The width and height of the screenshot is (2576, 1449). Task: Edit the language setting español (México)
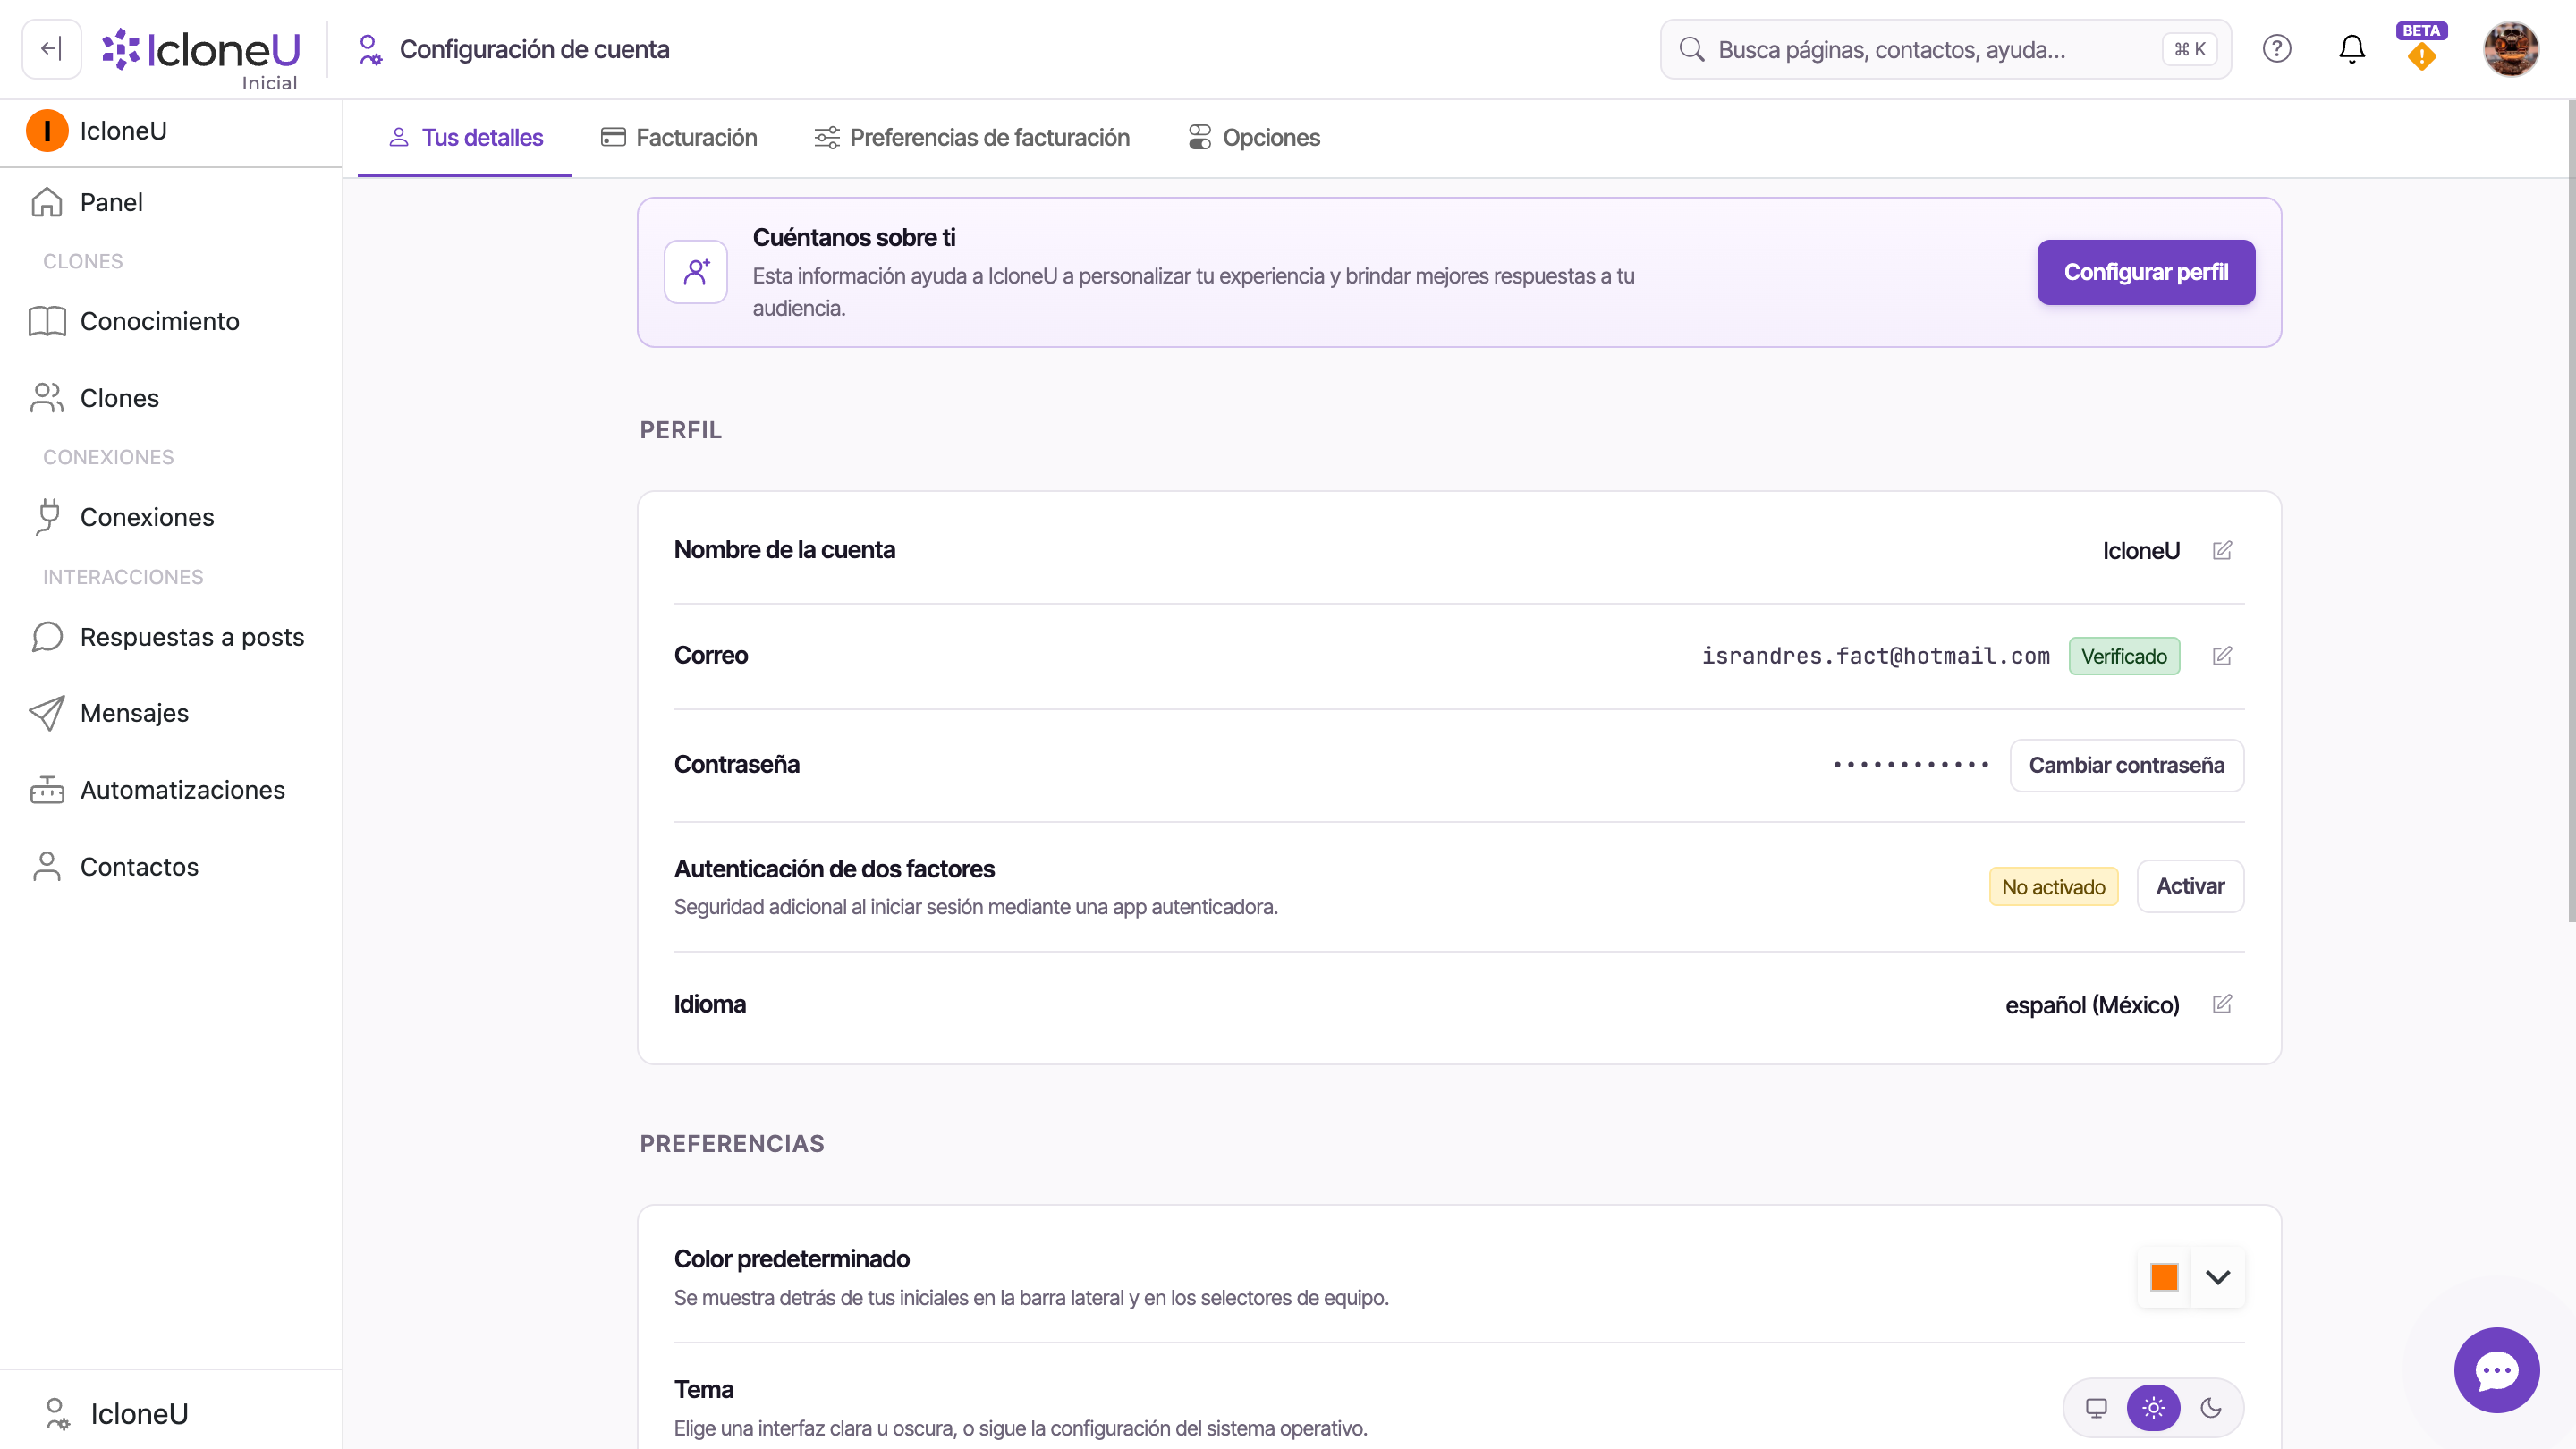pos(2222,1004)
